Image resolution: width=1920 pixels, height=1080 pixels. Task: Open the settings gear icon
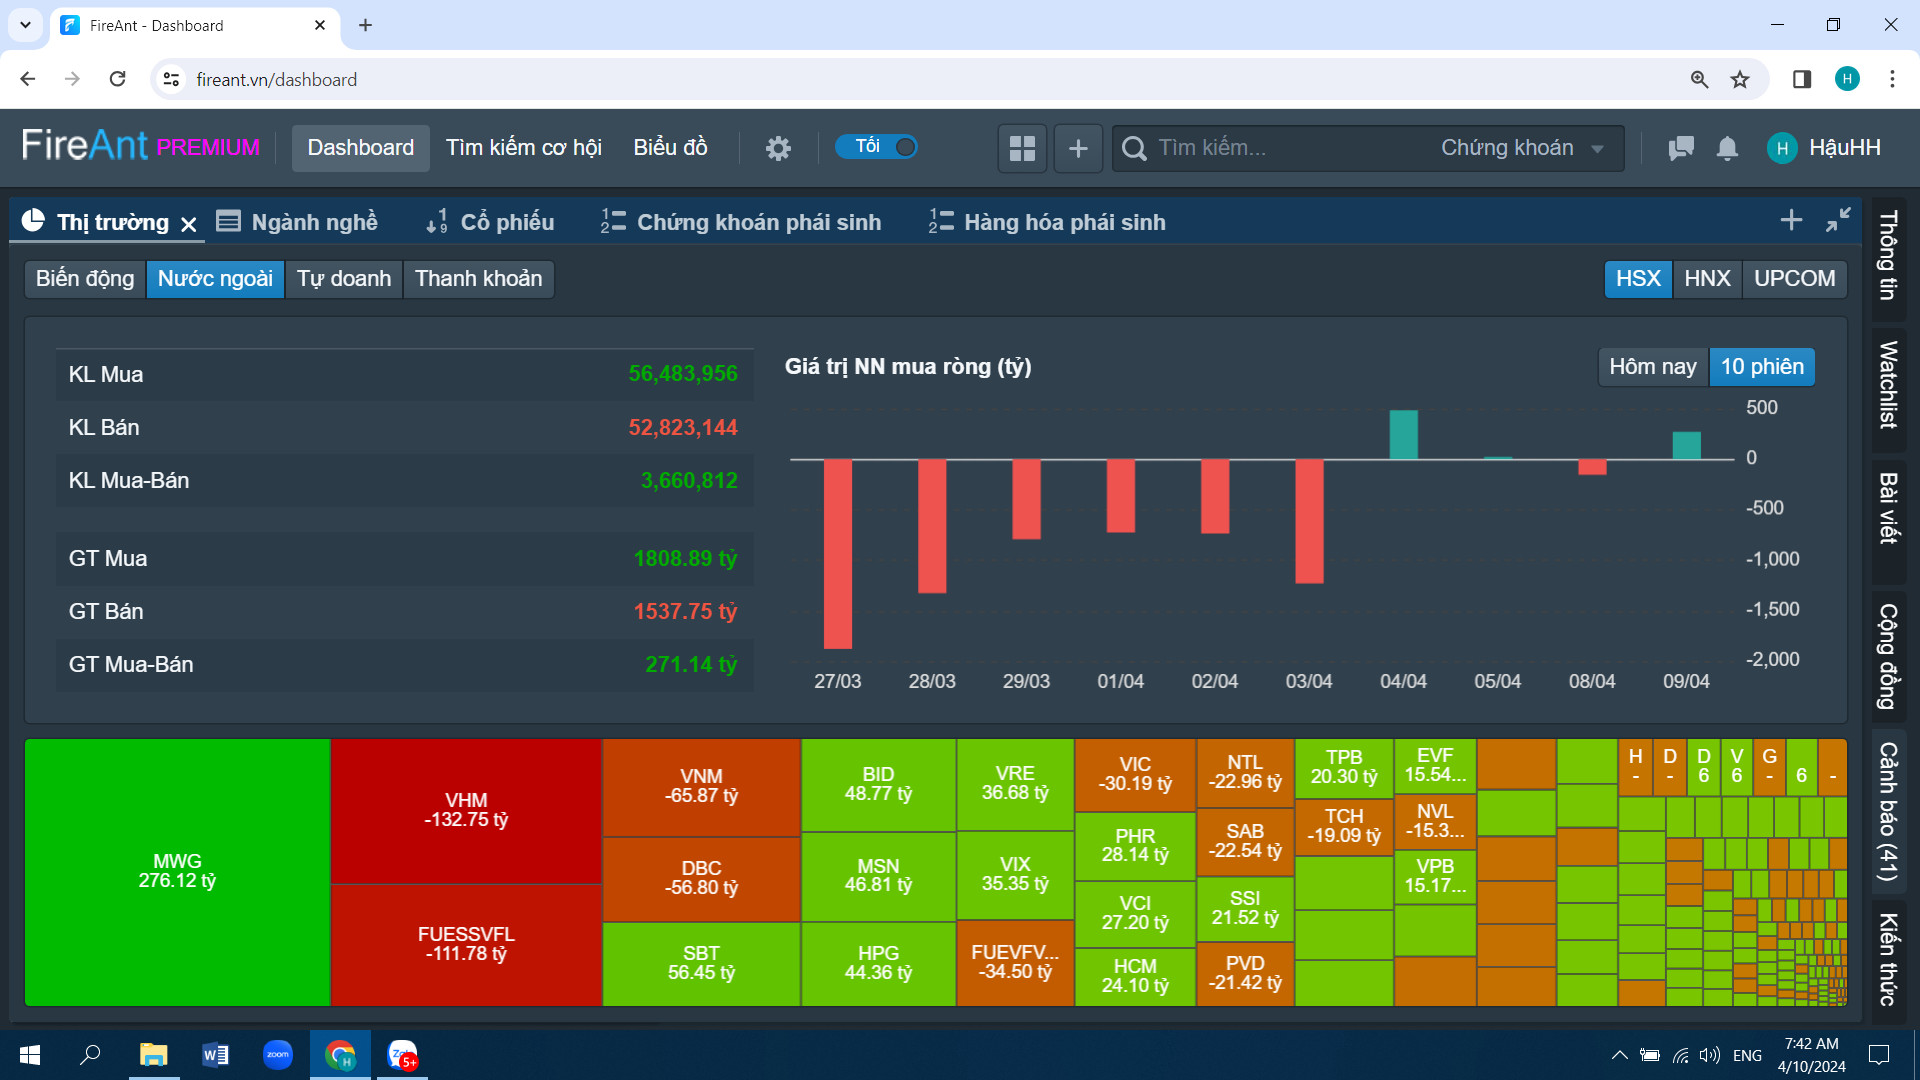pyautogui.click(x=778, y=148)
